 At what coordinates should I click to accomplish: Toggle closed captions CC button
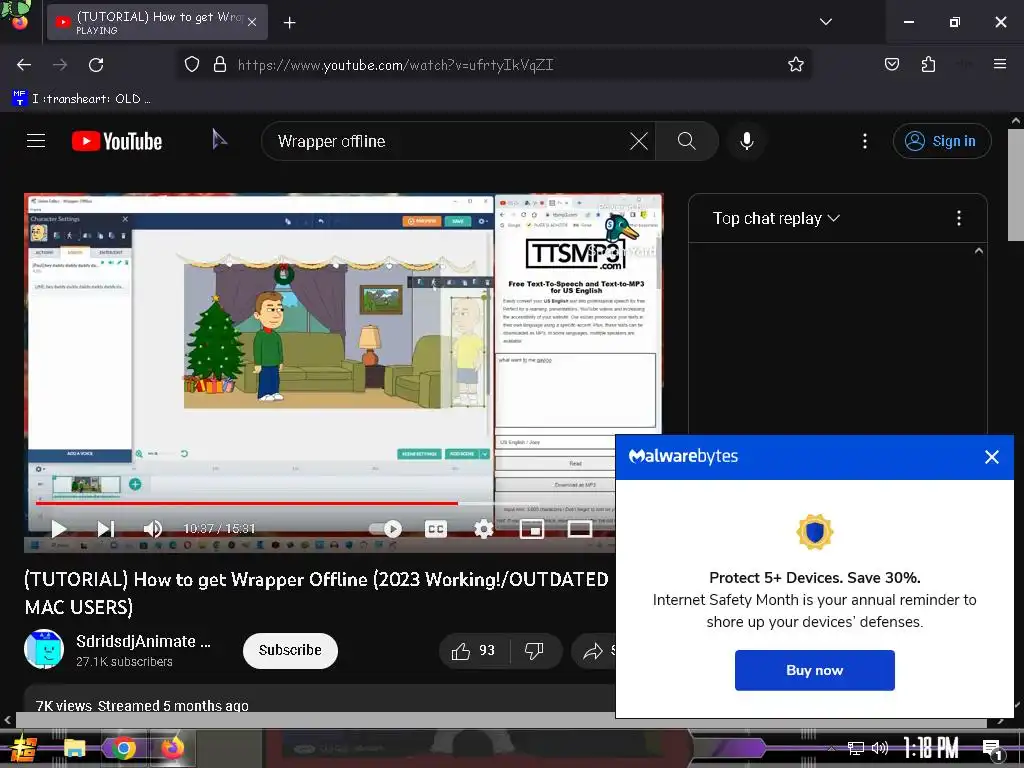pyautogui.click(x=436, y=529)
